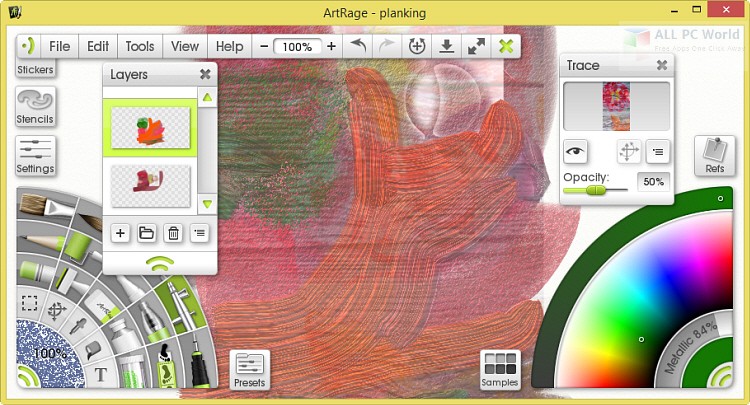Viewport: 750px width, 405px height.
Task: Open the View menu
Action: (185, 46)
